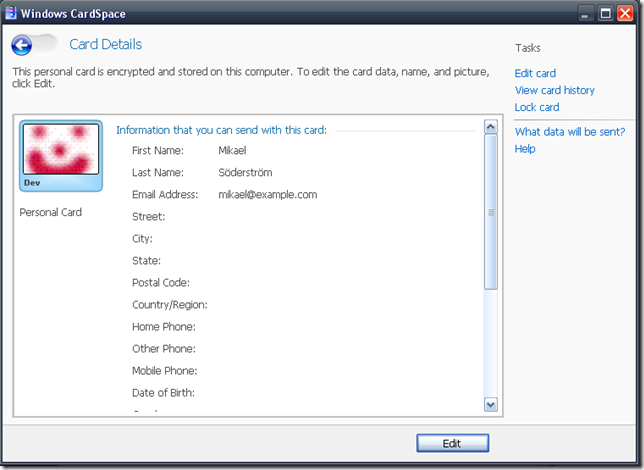This screenshot has width=644, height=470.
Task: Select the first name value Mikael
Action: [x=232, y=150]
